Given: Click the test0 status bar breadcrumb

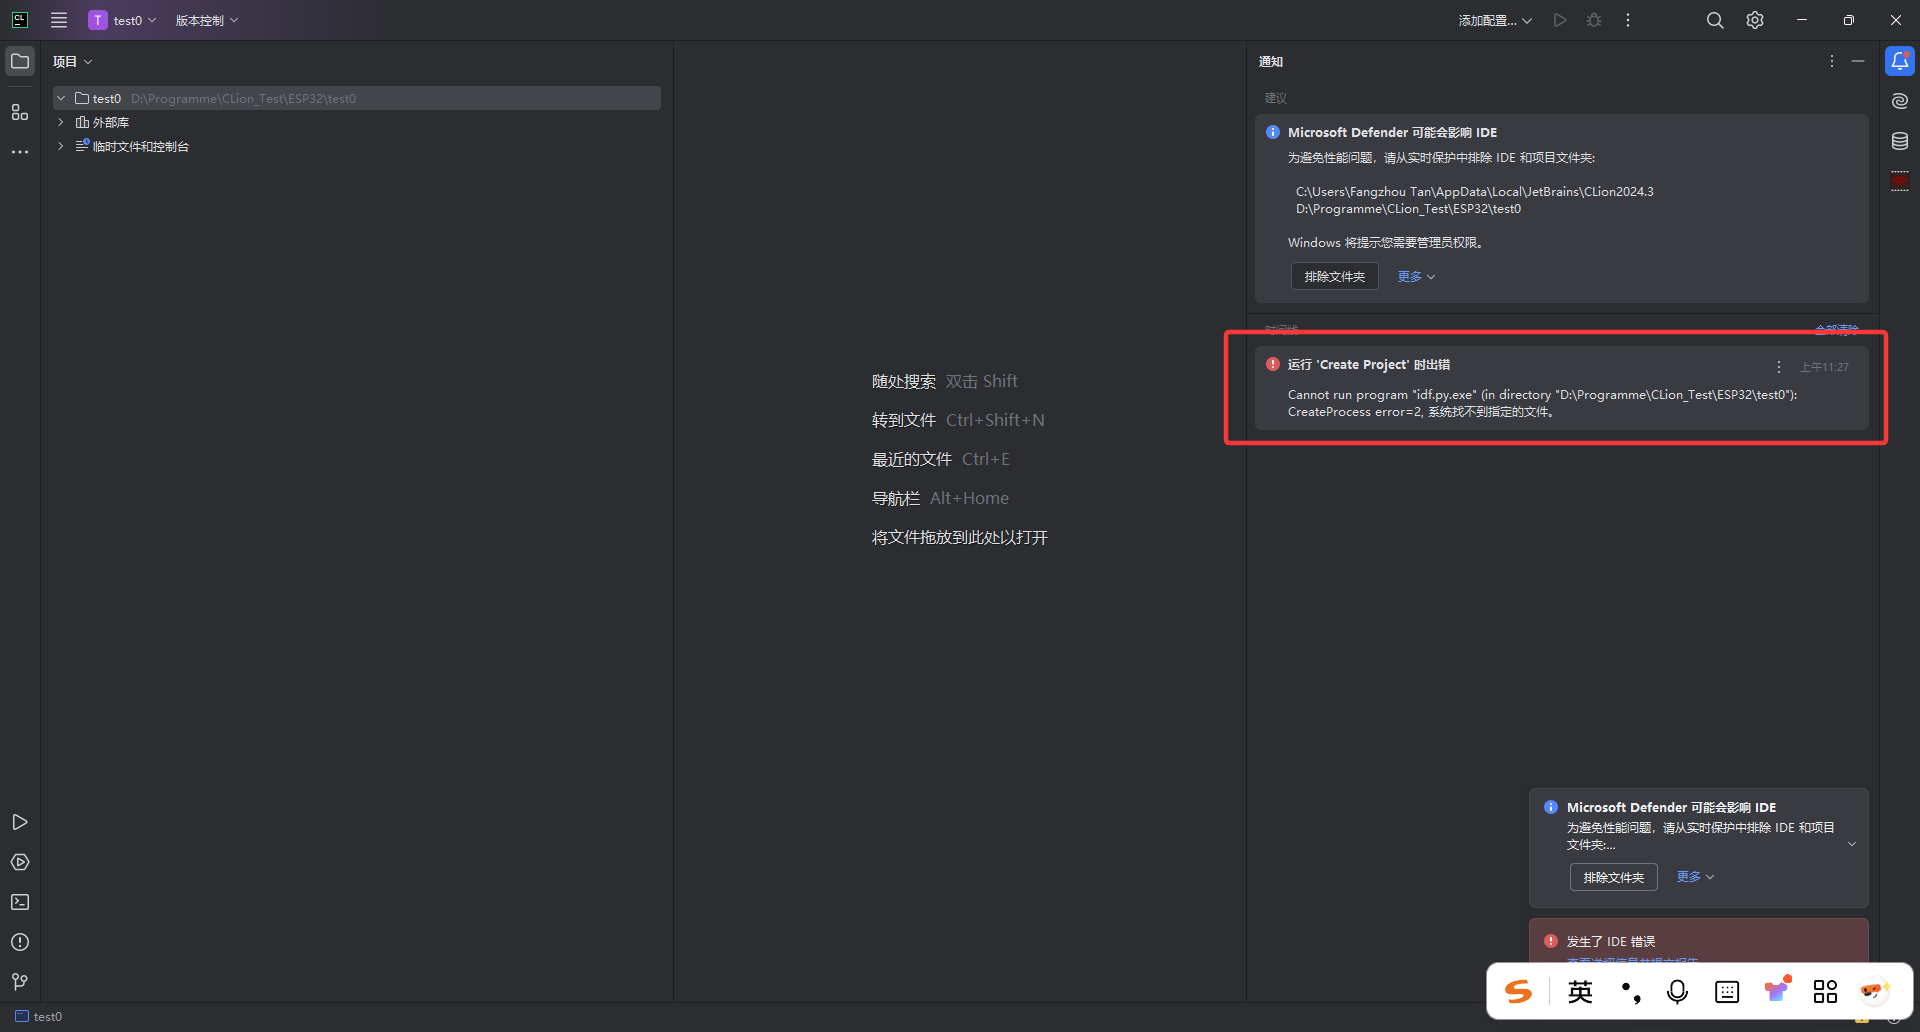Looking at the screenshot, I should coord(39,1016).
